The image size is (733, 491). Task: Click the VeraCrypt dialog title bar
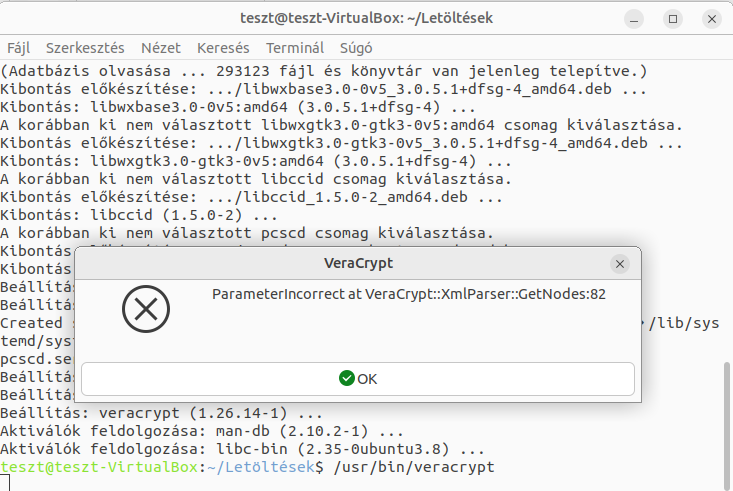[x=358, y=263]
